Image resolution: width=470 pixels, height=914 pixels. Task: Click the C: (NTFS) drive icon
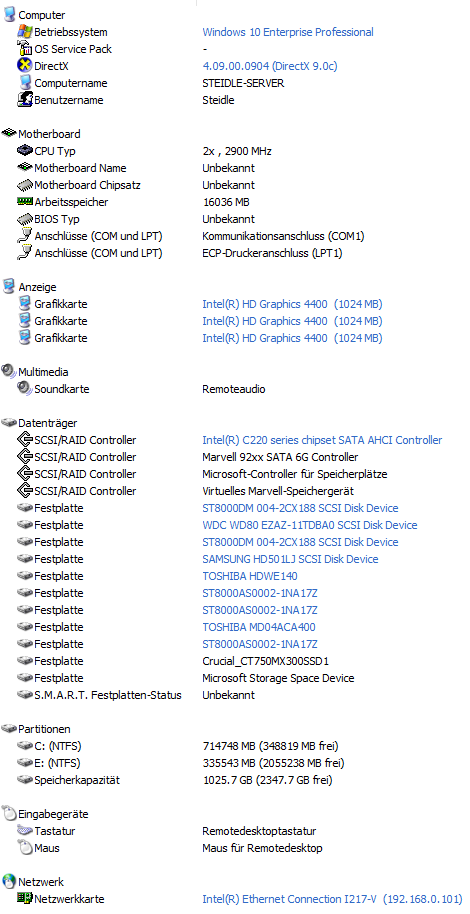[x=25, y=746]
